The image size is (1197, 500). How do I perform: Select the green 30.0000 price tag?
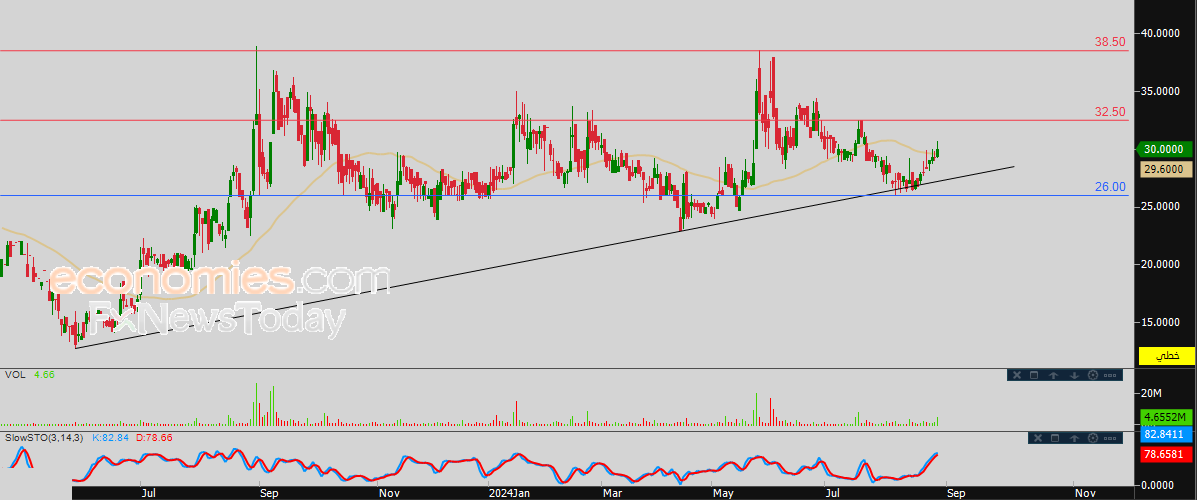(x=1166, y=149)
